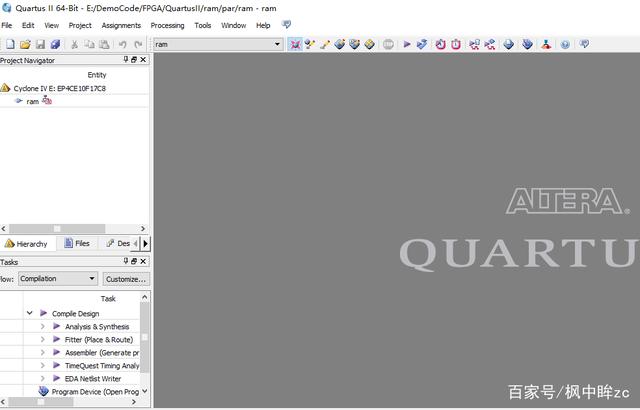The height and width of the screenshot is (410, 640).
Task: Select the Program Device task
Action: coord(95,392)
